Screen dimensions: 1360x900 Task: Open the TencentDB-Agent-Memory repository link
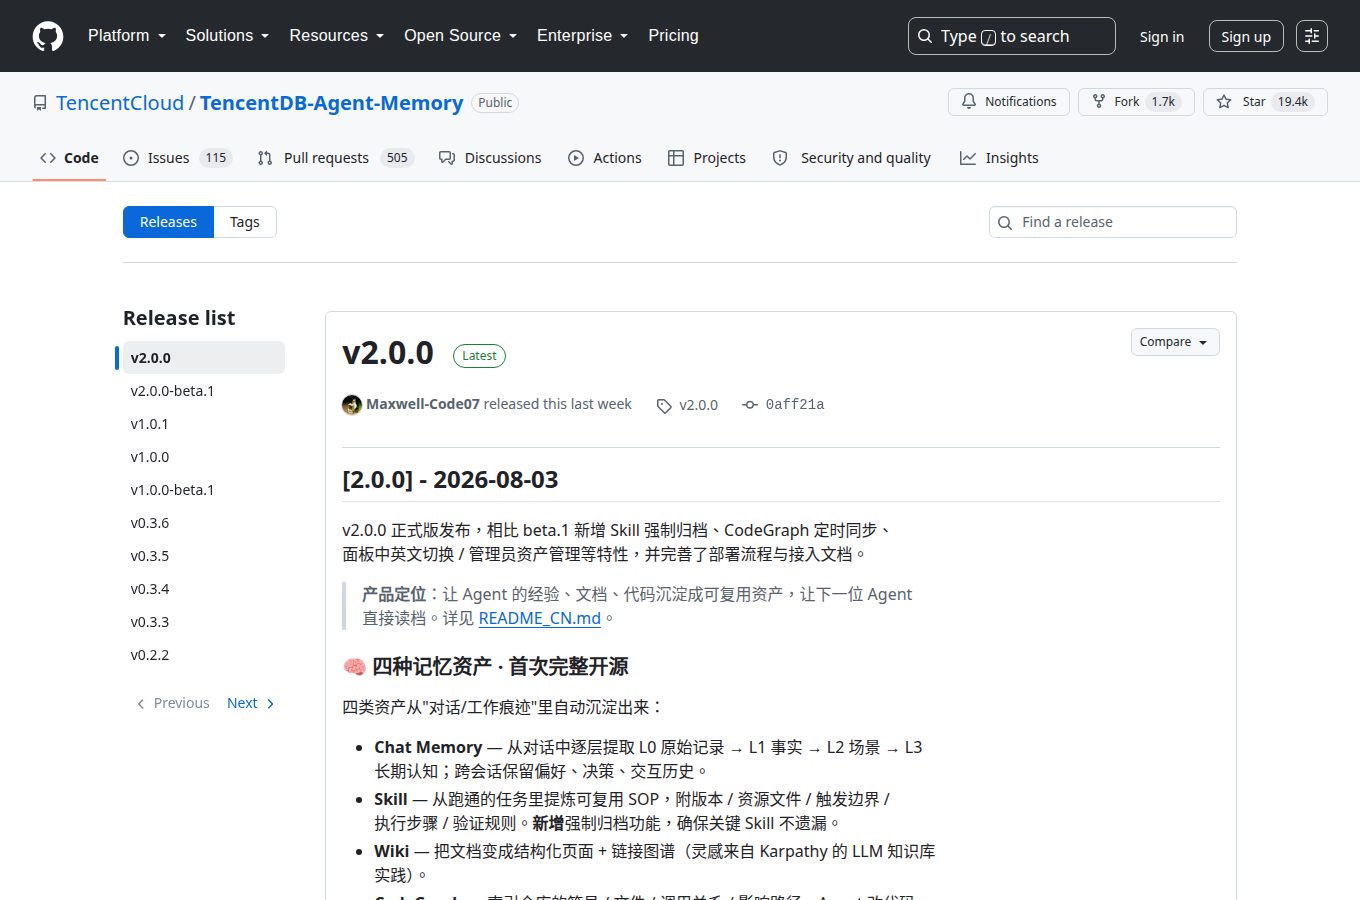click(x=331, y=103)
